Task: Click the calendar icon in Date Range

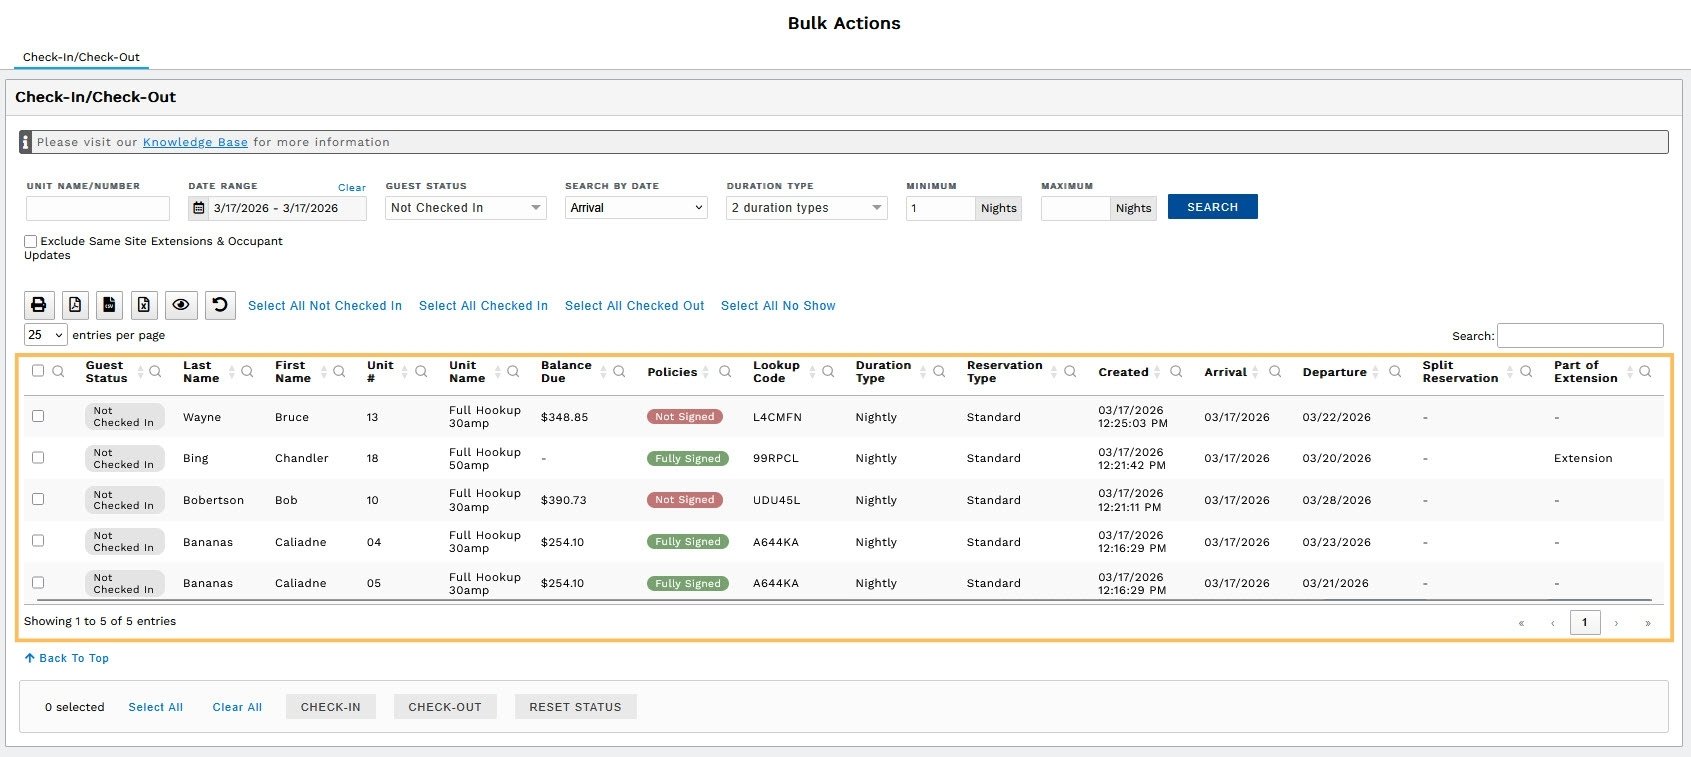Action: 199,208
